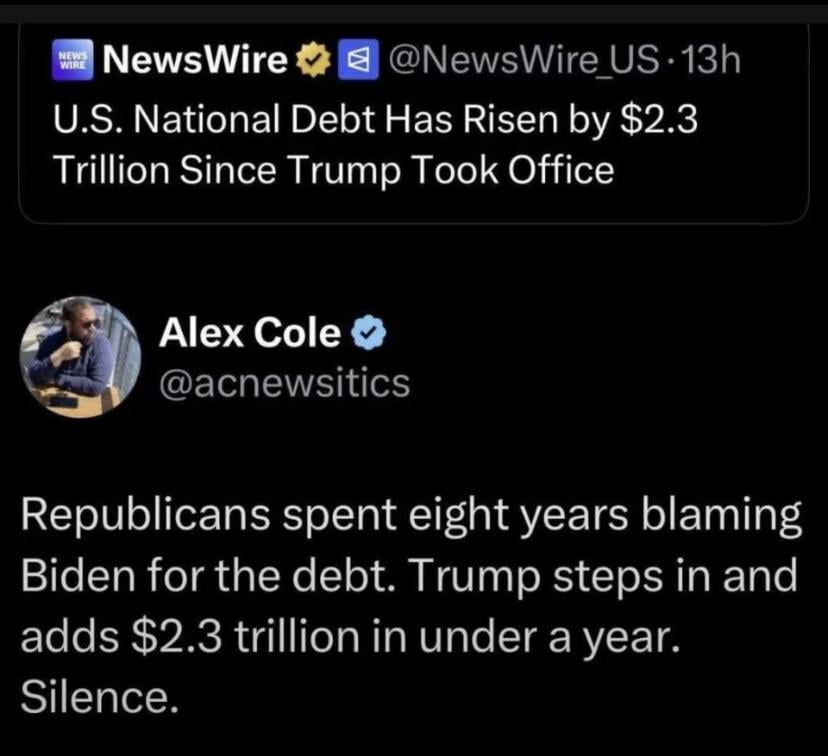The image size is (828, 756).
Task: Click Alex Cole's blue verified checkmark
Action: [366, 335]
